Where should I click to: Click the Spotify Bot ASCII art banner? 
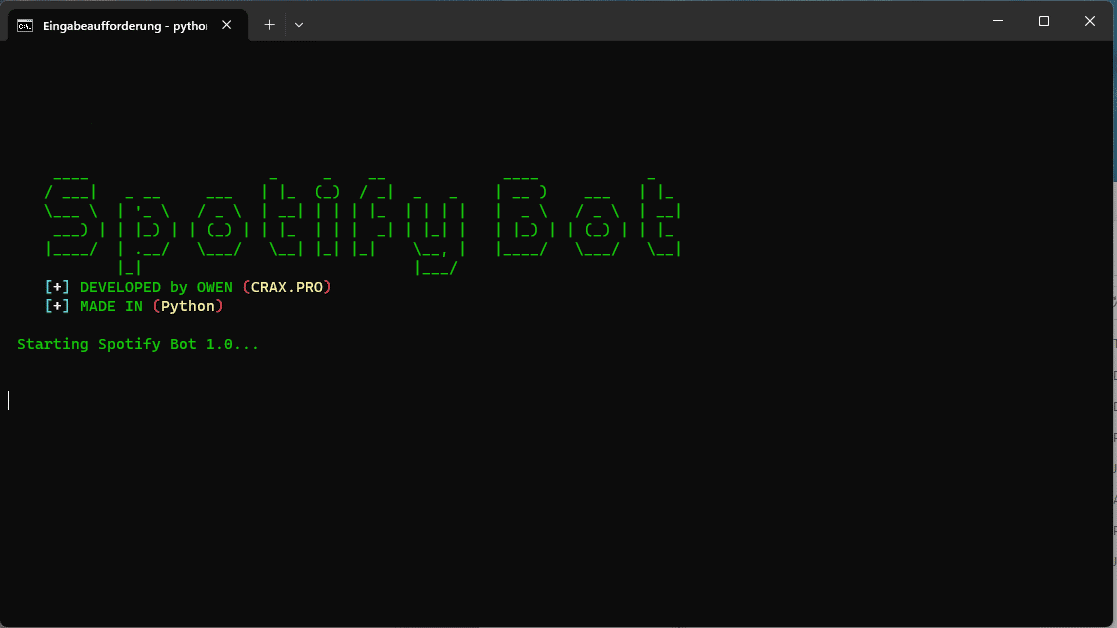coord(363,225)
